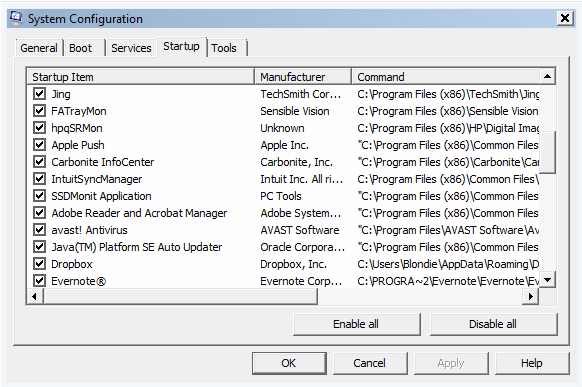Toggle IntuitSyncManager checkbox
The height and width of the screenshot is (387, 582).
point(39,179)
